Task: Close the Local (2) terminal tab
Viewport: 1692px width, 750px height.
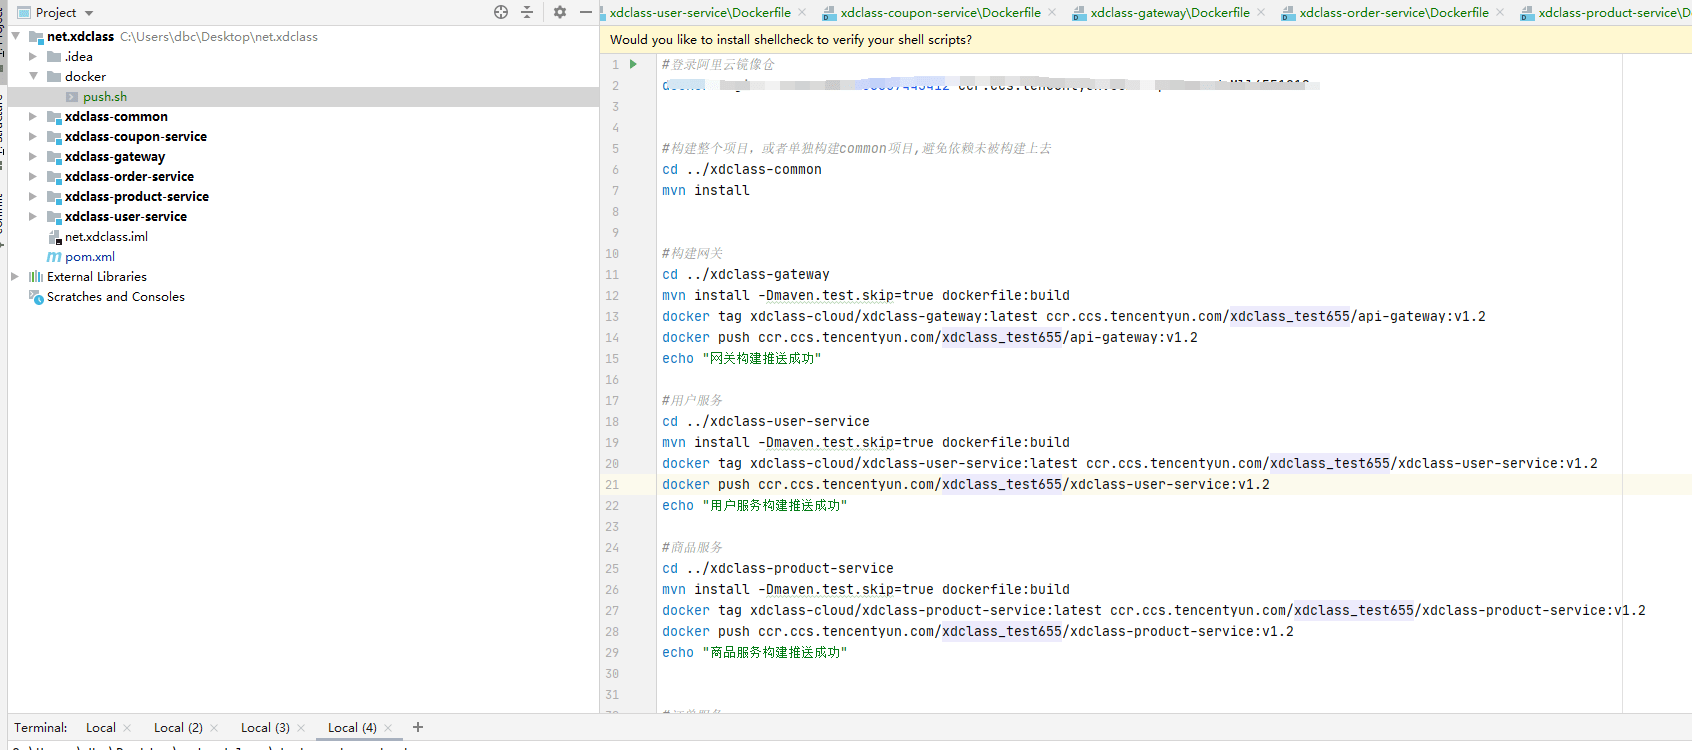Action: coord(213,728)
